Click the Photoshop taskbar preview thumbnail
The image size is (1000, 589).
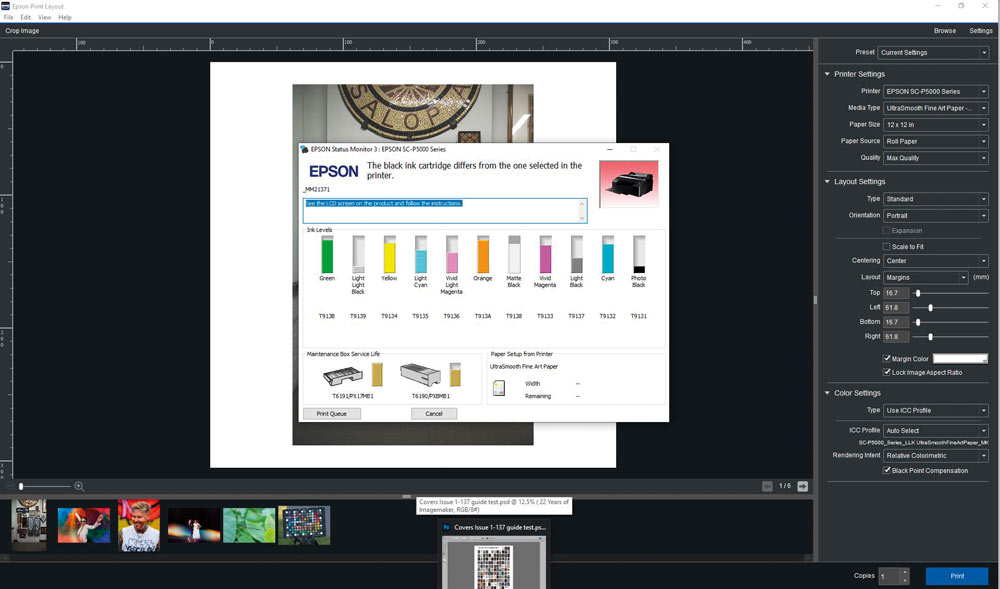tap(495, 562)
